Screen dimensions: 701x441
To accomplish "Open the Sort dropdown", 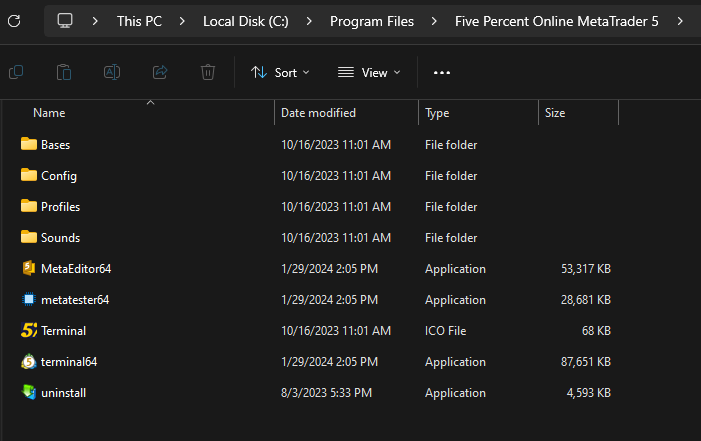I will (280, 72).
